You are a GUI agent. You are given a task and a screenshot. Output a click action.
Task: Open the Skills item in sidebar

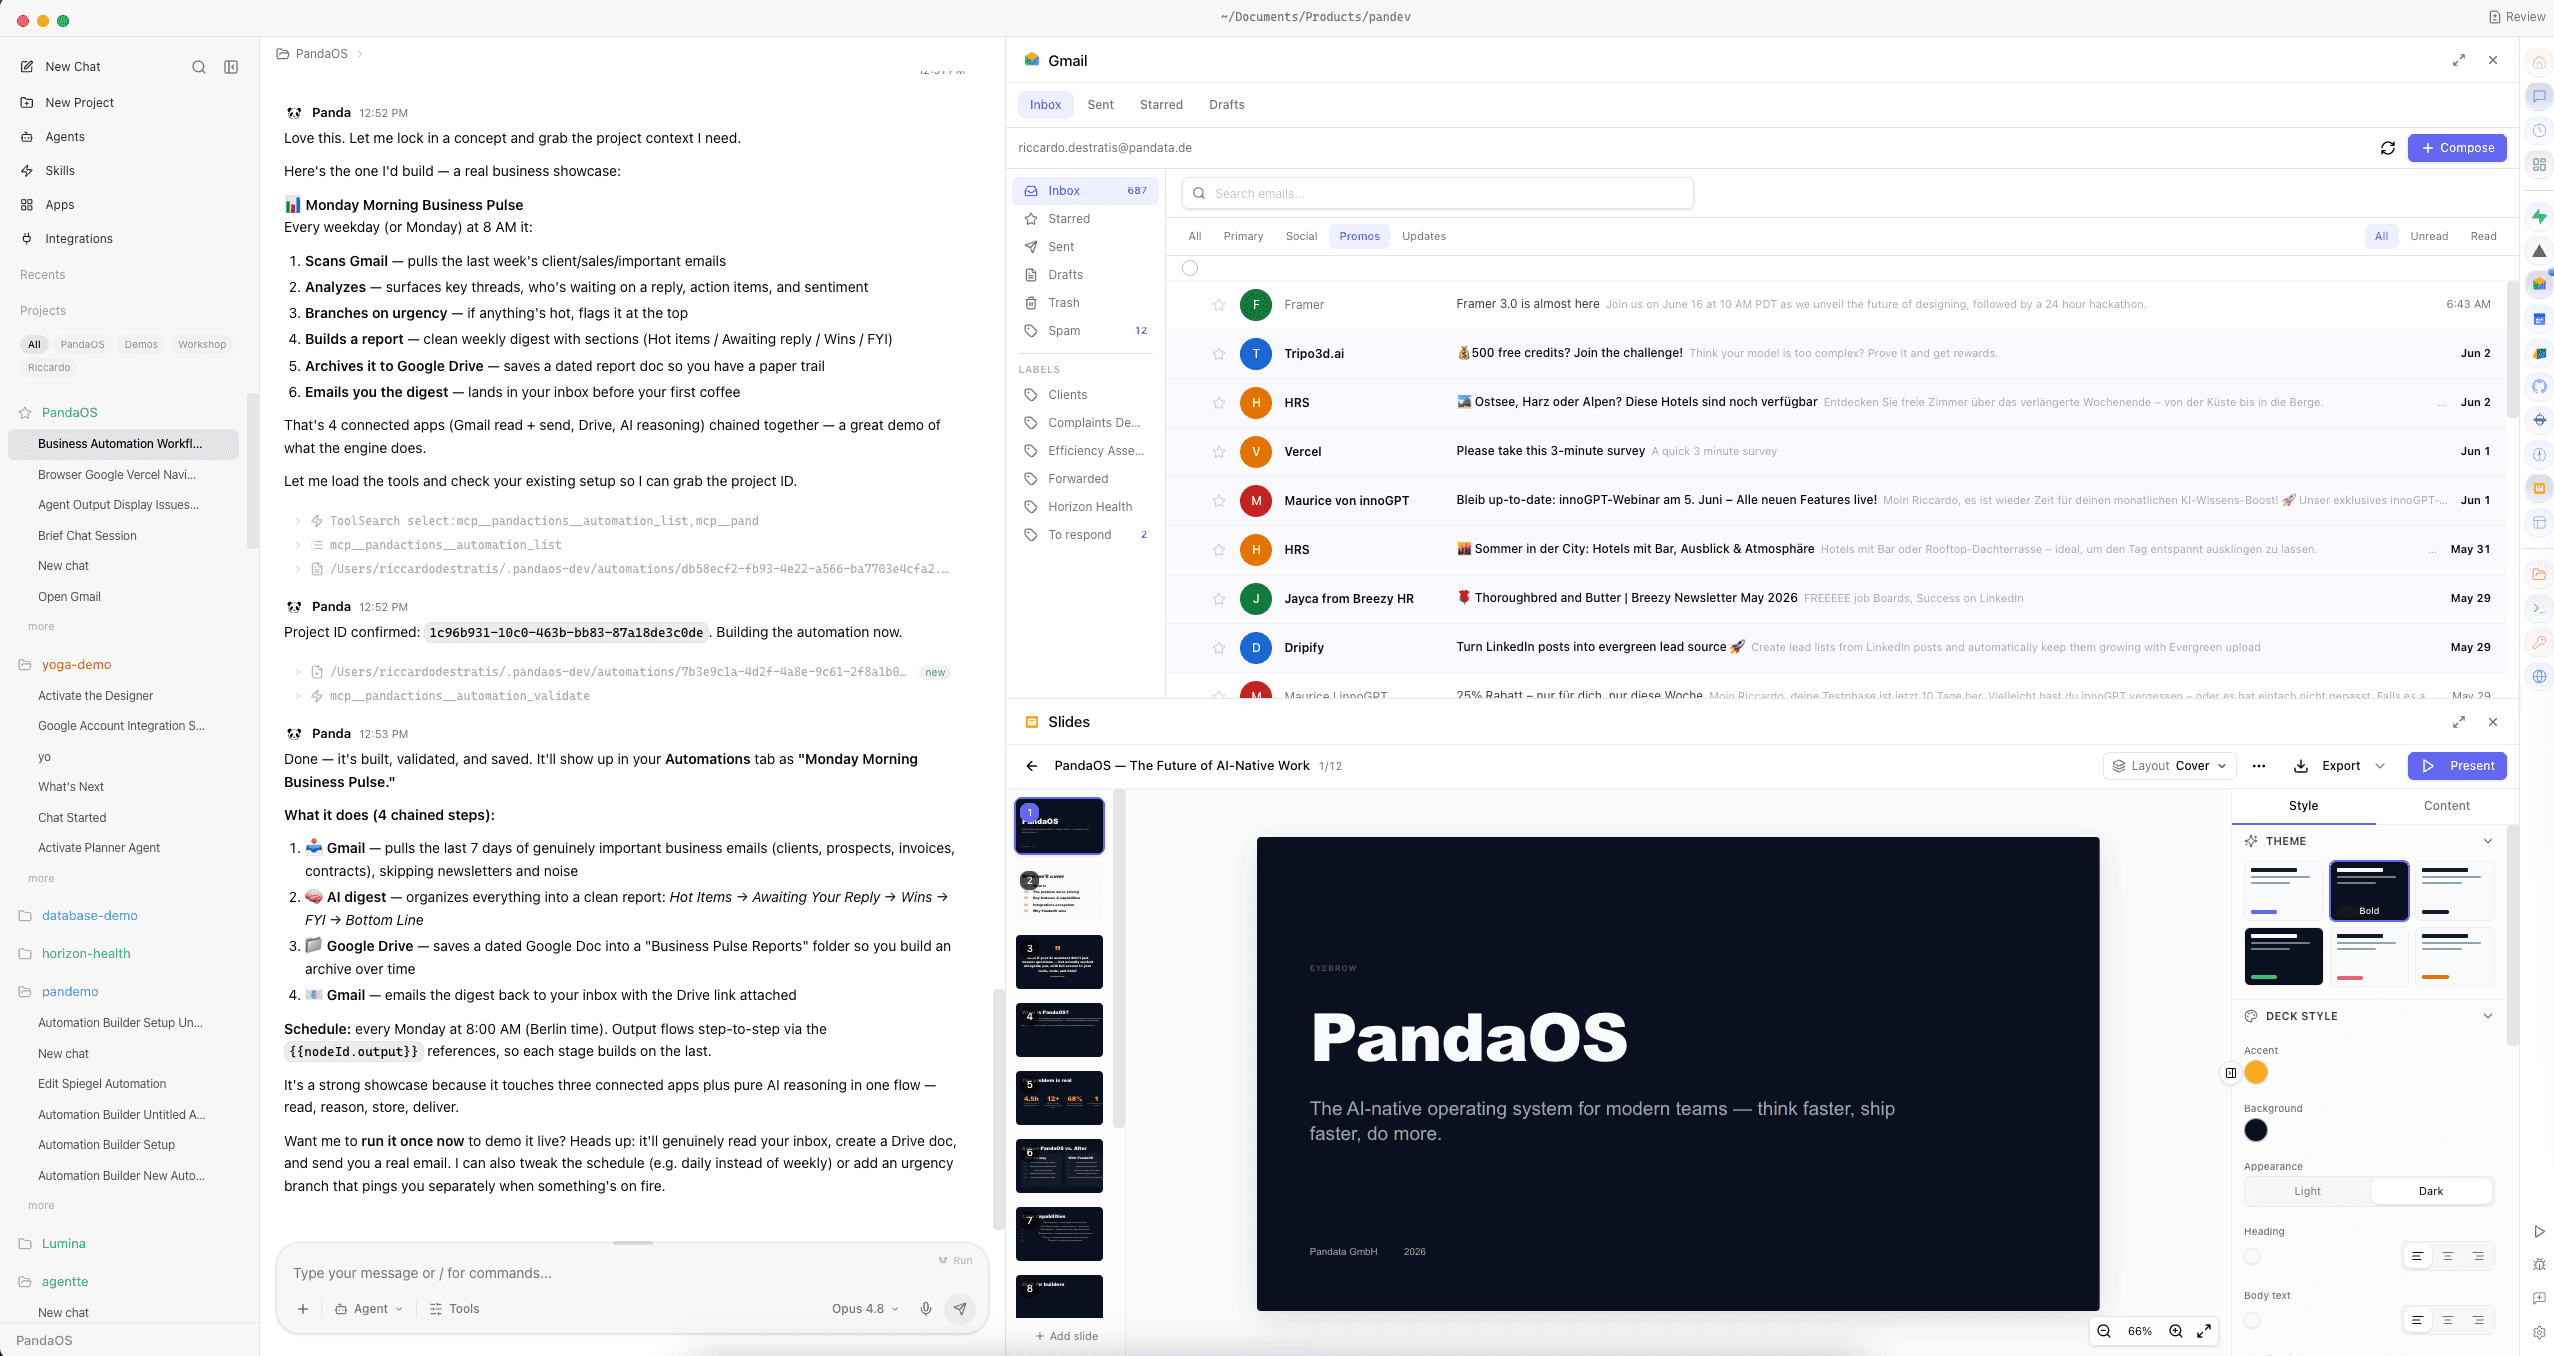click(x=60, y=171)
